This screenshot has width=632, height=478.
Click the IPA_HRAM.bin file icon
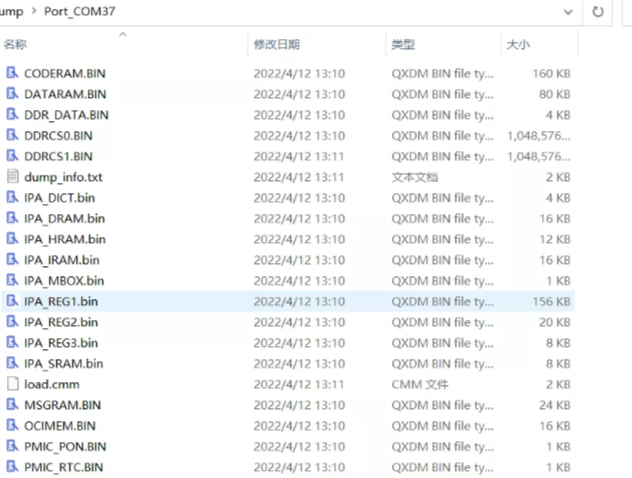[x=12, y=239]
